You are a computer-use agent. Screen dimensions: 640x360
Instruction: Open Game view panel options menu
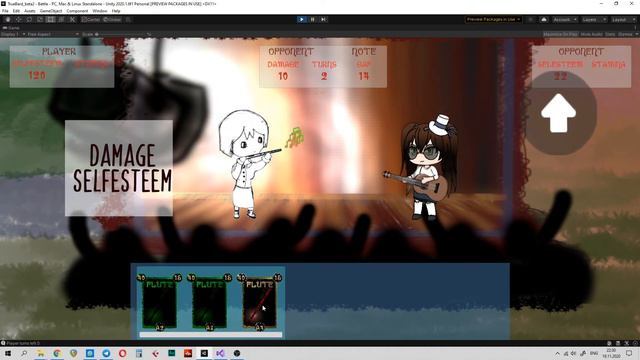tap(636, 28)
